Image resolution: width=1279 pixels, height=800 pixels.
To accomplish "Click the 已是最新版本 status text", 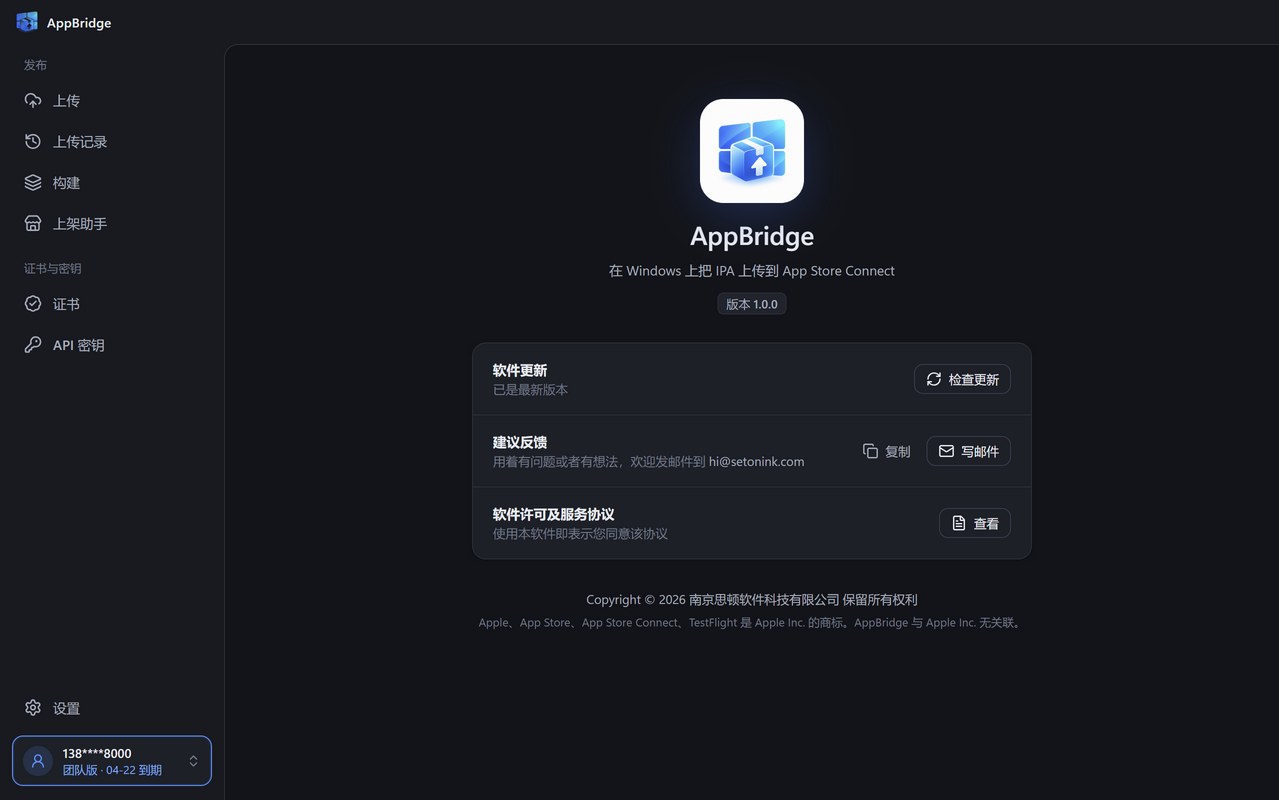I will (531, 390).
